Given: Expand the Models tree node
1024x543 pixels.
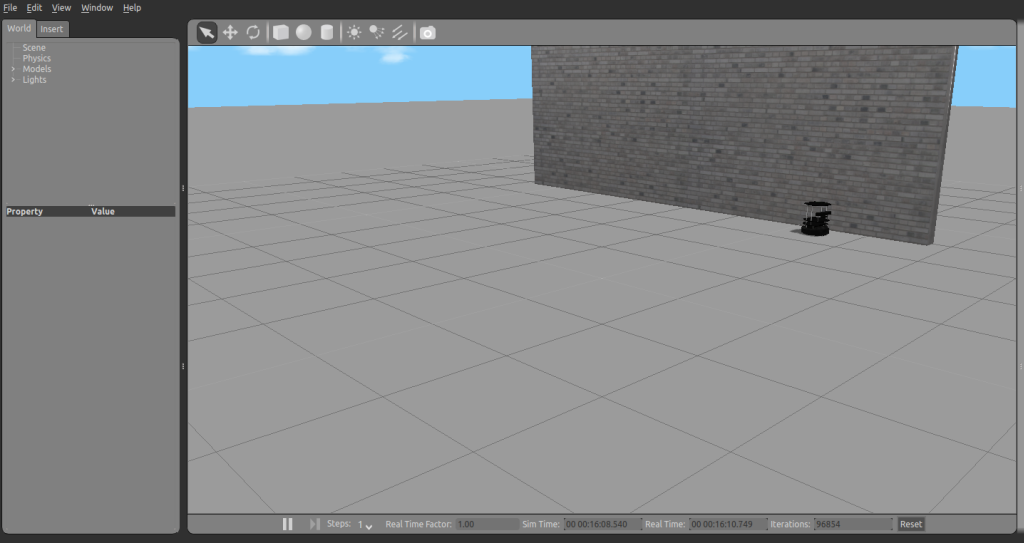Looking at the screenshot, I should pyautogui.click(x=13, y=69).
